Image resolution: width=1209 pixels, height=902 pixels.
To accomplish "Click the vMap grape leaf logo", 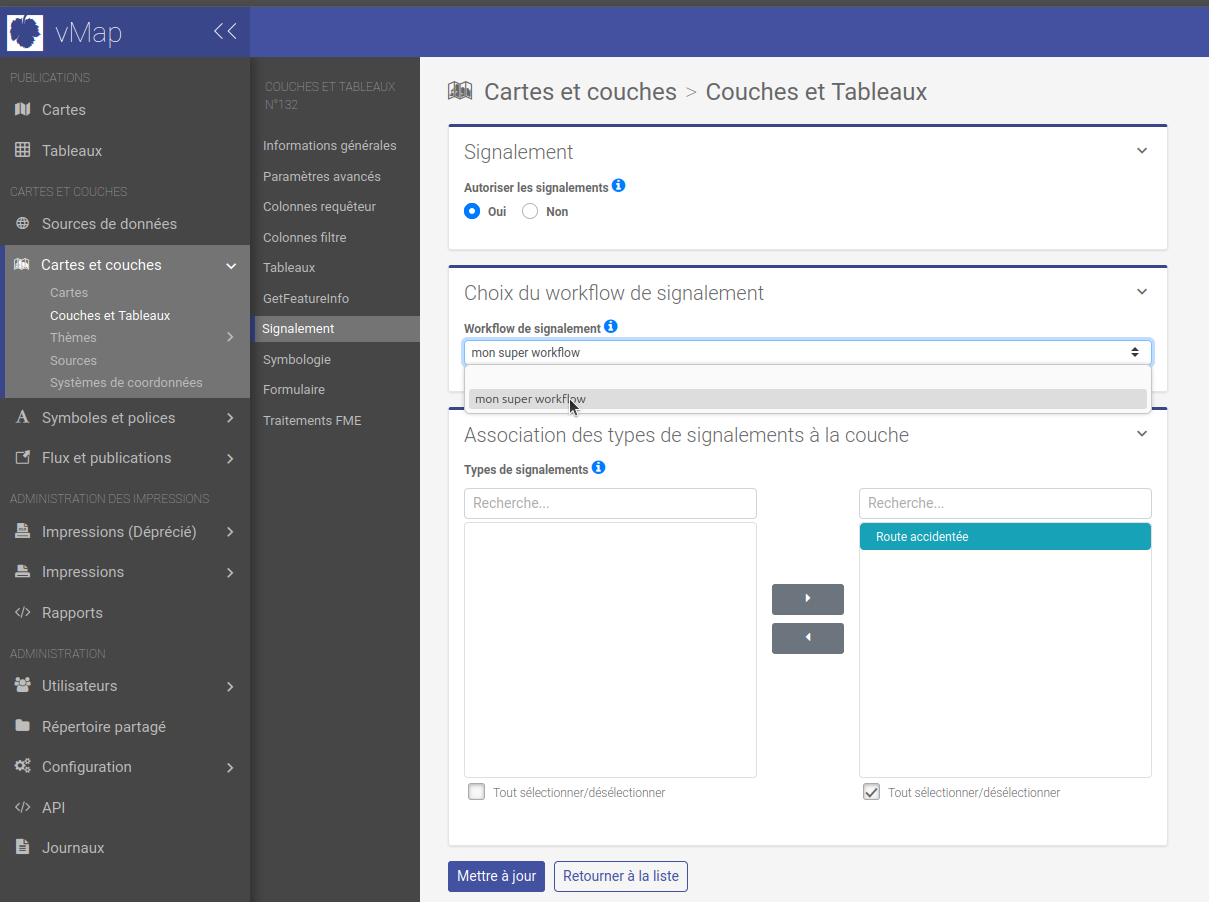I will coord(25,32).
